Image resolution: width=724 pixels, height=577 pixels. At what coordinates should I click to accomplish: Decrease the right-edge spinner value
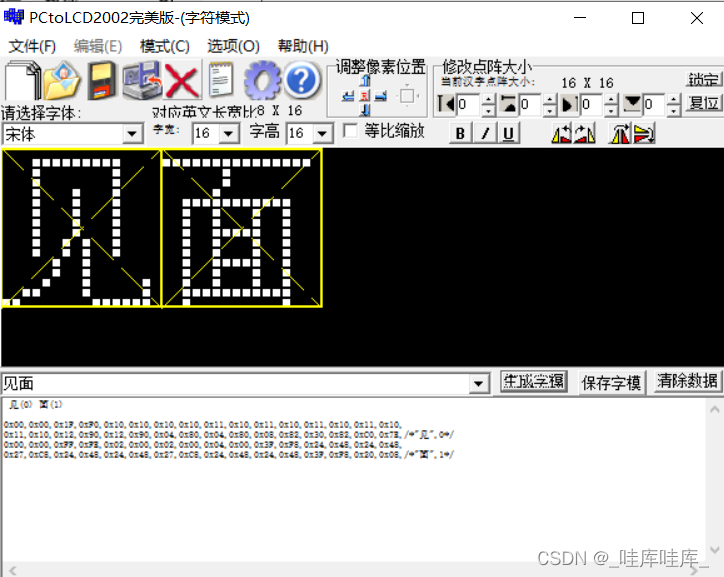611,110
